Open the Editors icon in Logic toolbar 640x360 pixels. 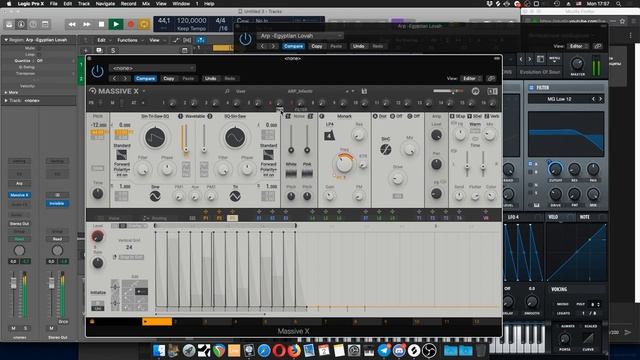(x=45, y=24)
